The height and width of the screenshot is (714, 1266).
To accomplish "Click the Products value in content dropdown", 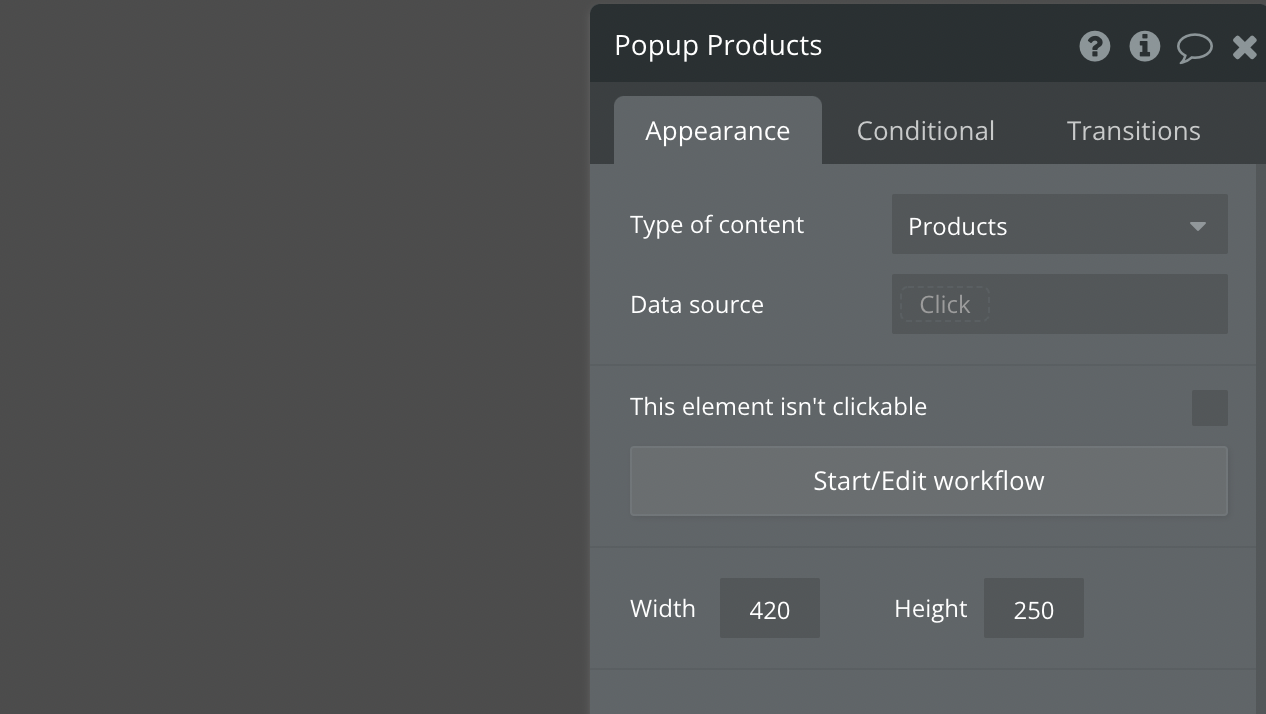I will (x=956, y=226).
